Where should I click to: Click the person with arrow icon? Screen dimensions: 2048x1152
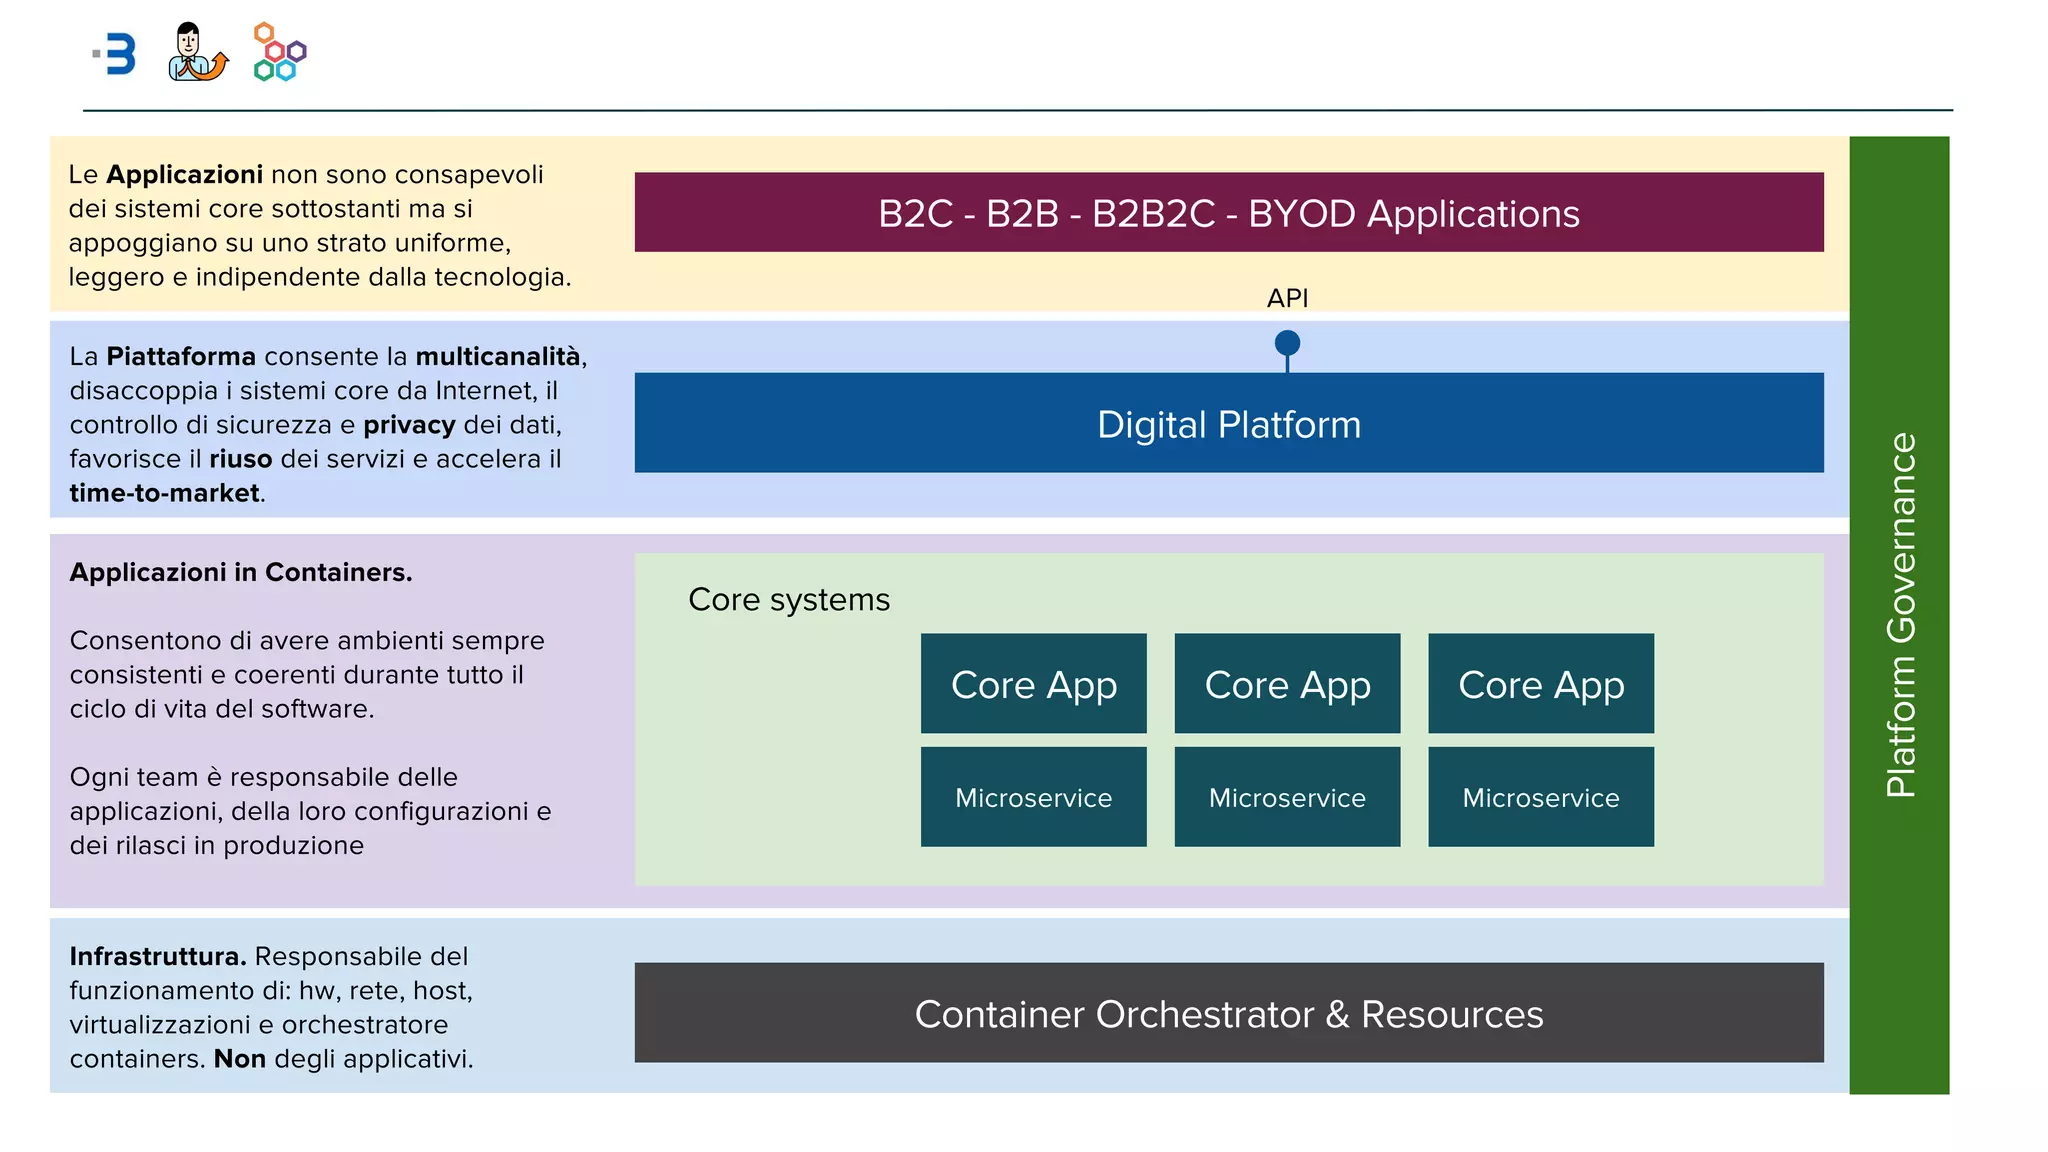[197, 52]
